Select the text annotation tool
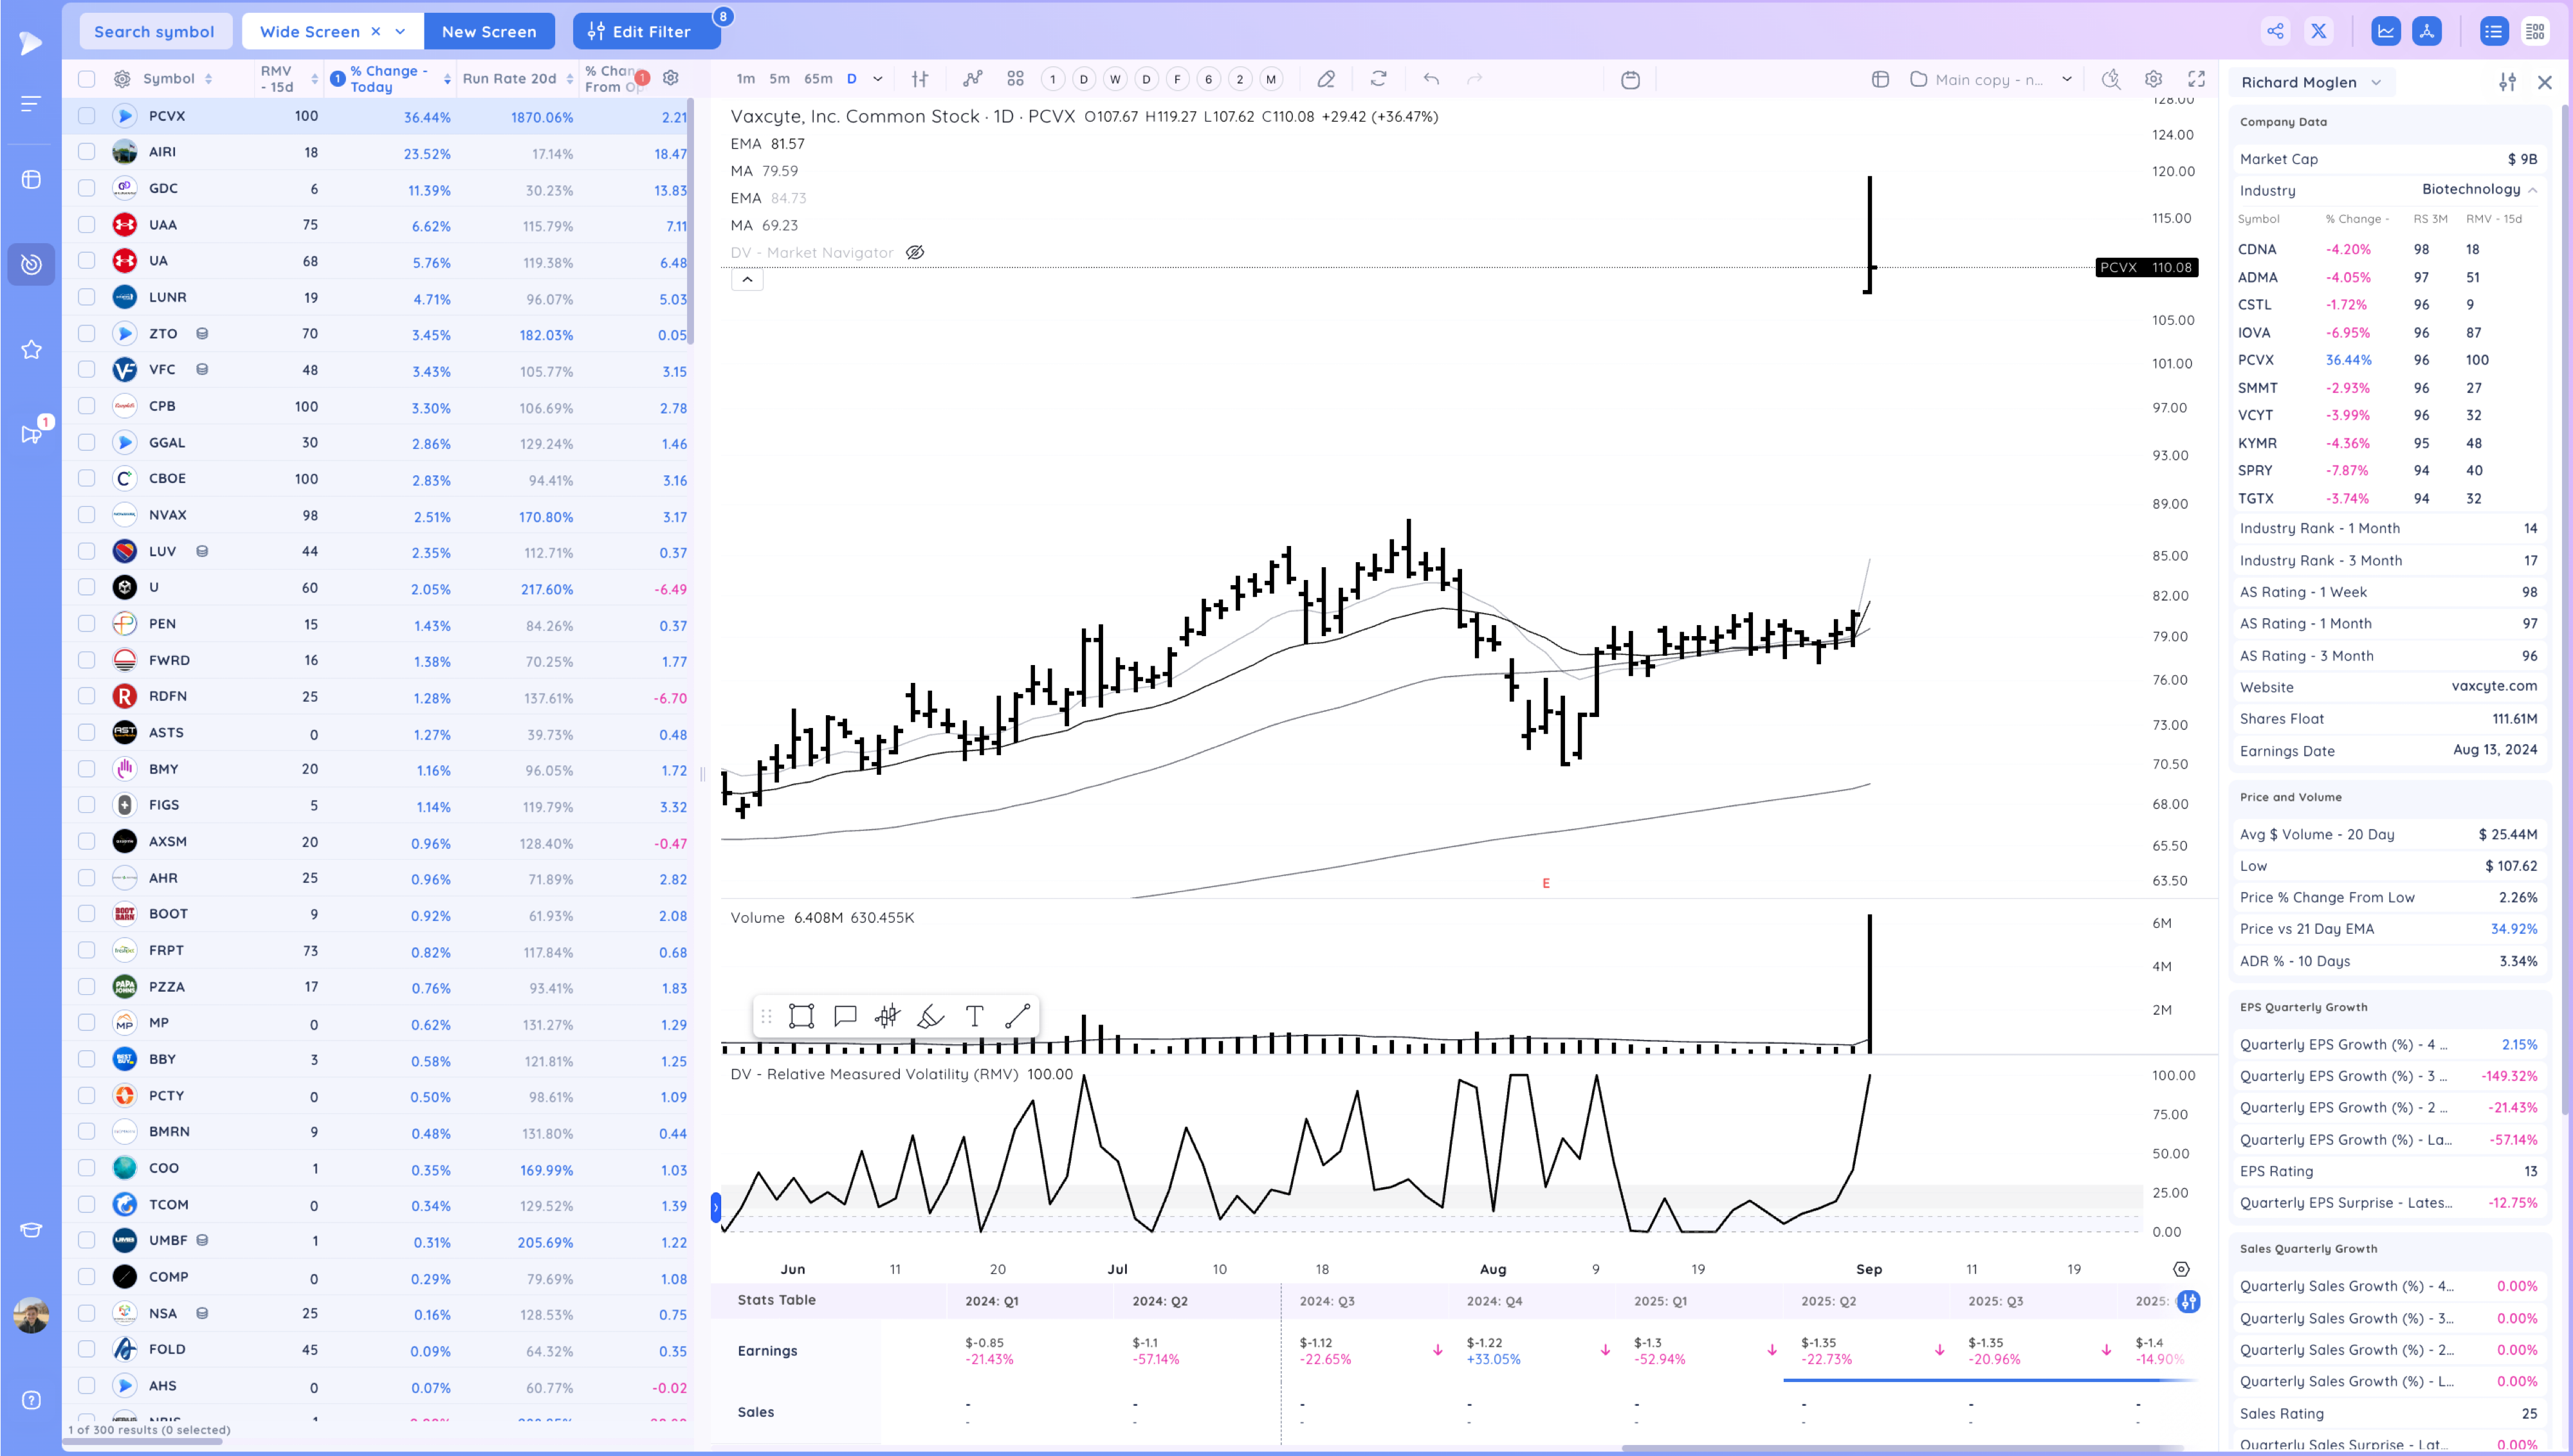Screen dimensions: 2573x1456 [974, 1017]
